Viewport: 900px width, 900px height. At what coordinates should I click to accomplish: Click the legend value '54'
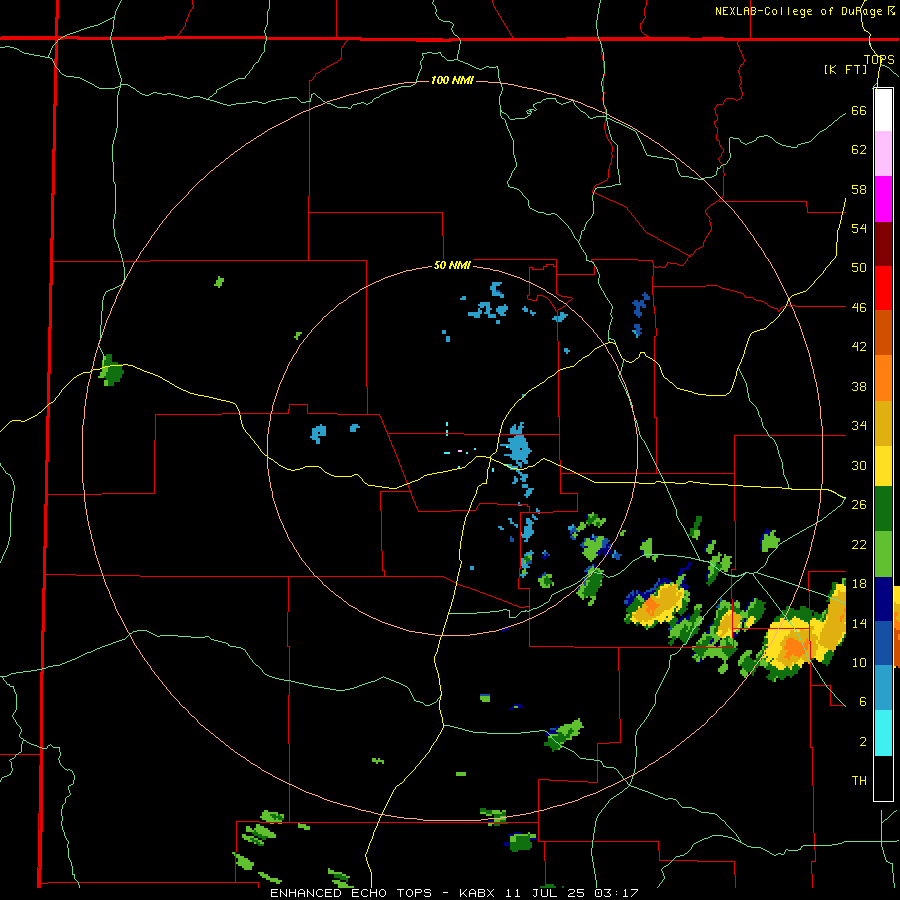click(859, 228)
